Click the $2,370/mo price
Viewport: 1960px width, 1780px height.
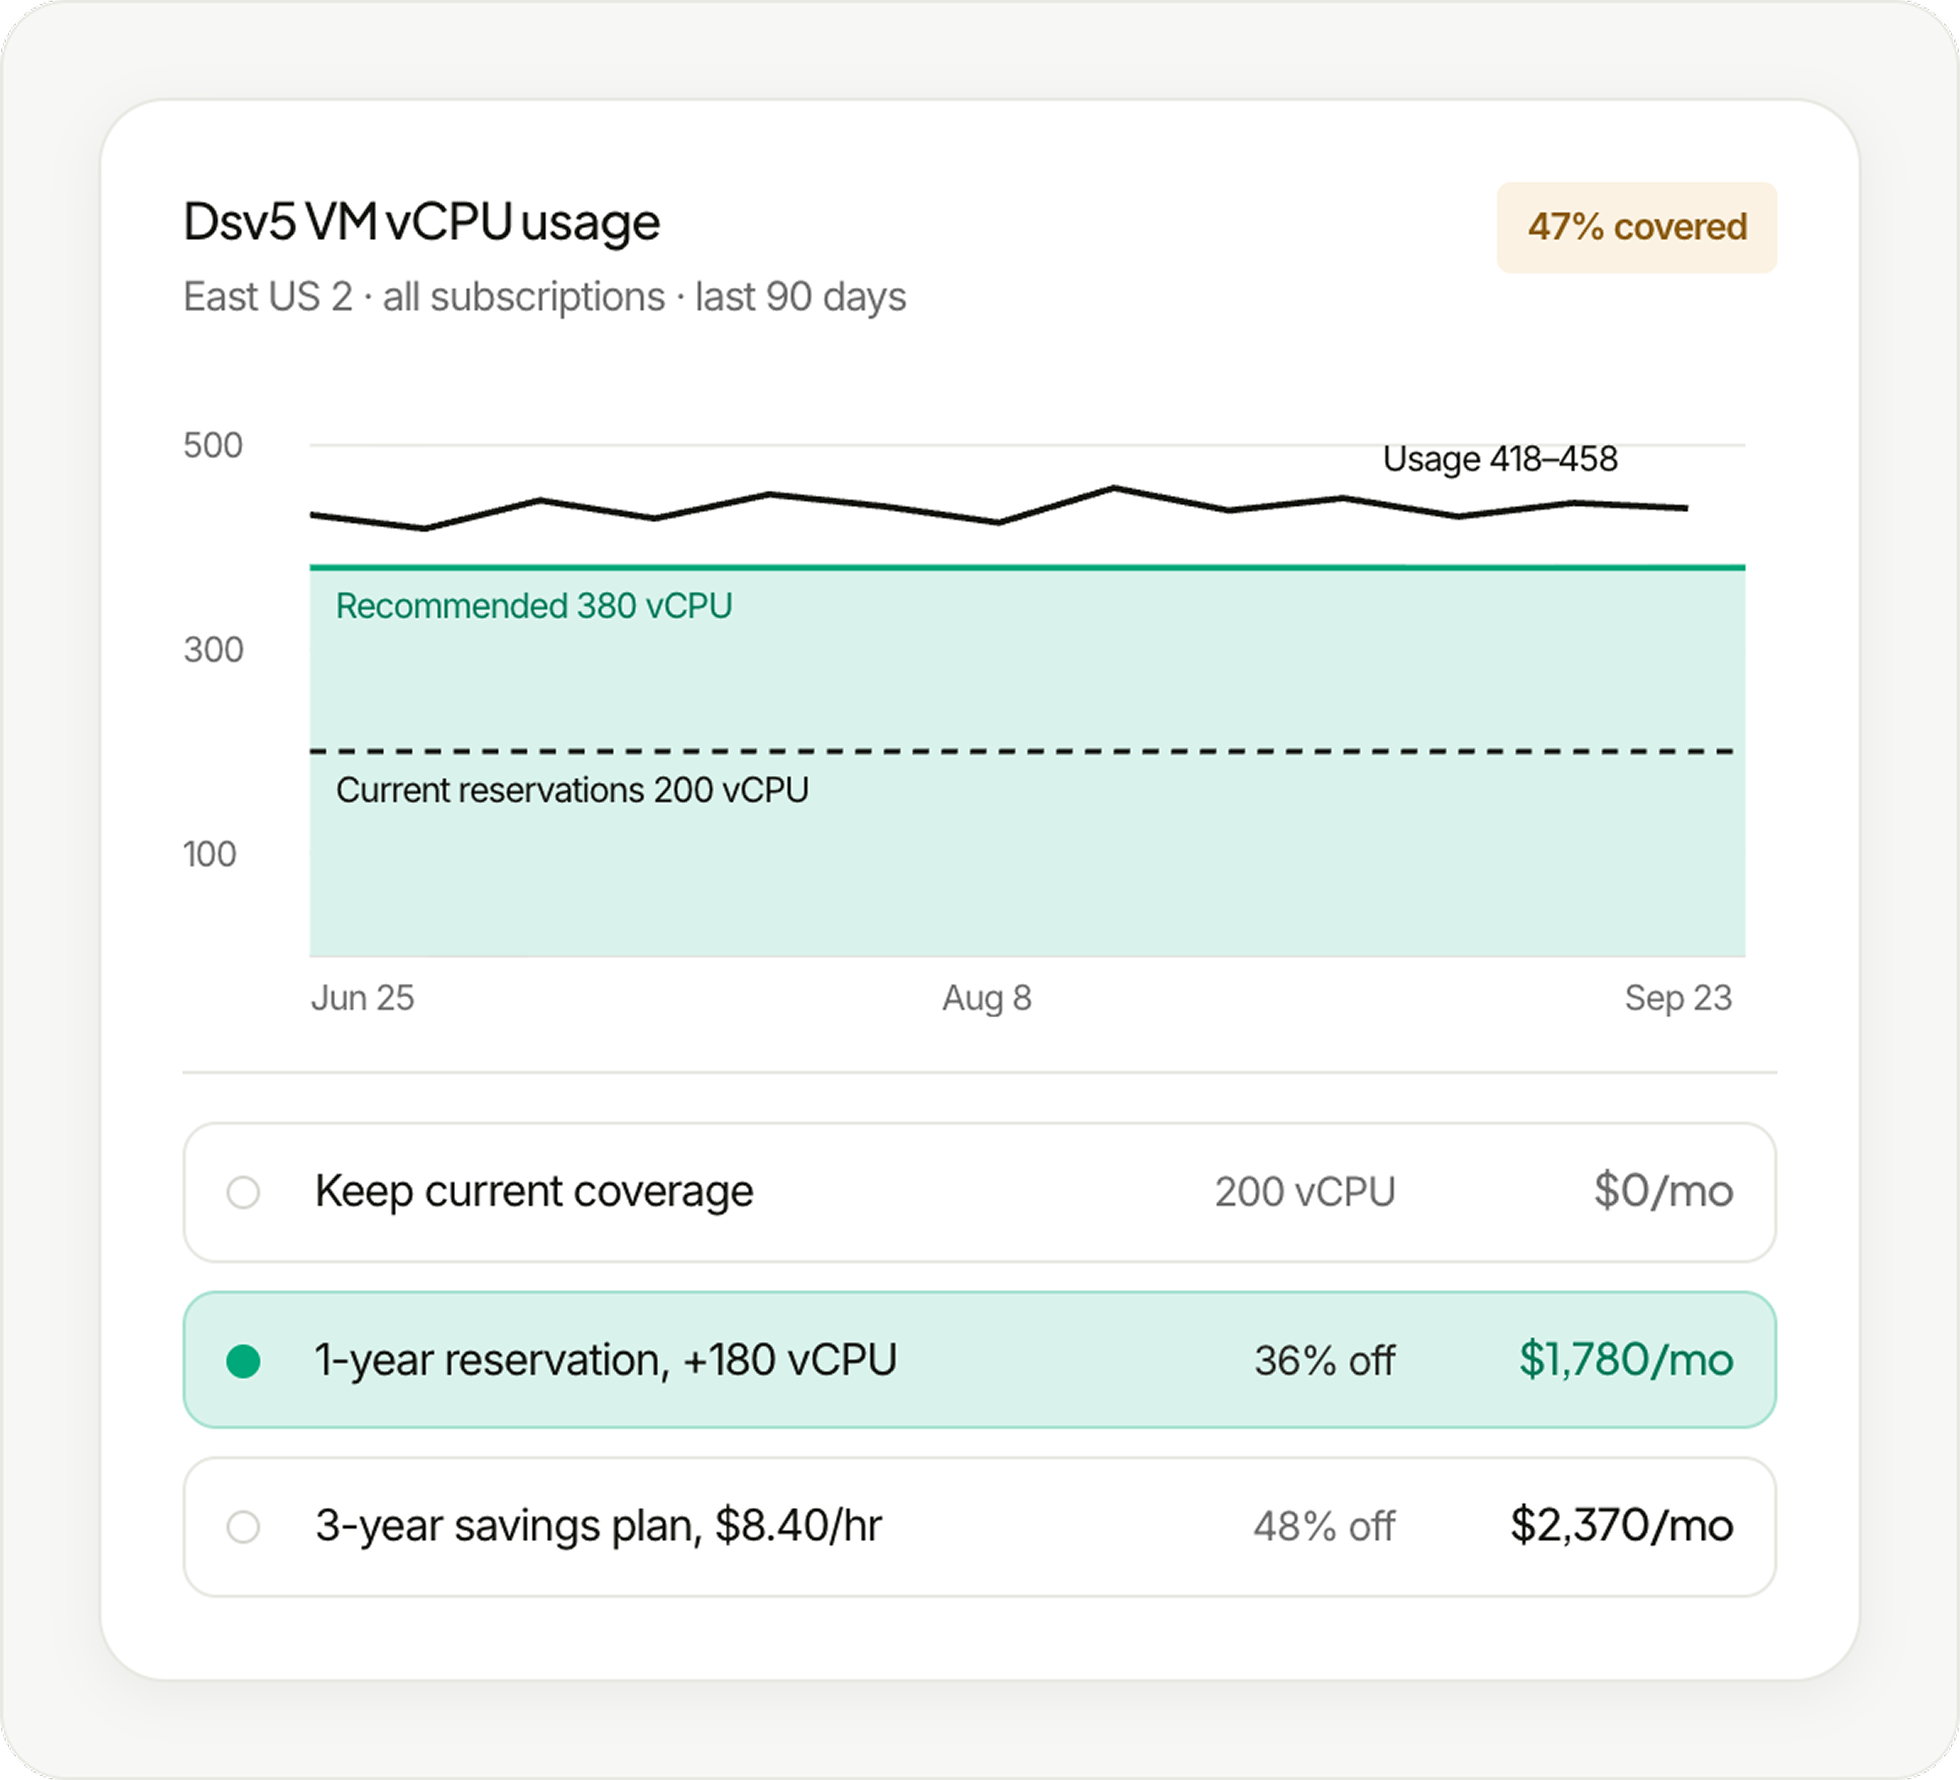tap(1621, 1526)
